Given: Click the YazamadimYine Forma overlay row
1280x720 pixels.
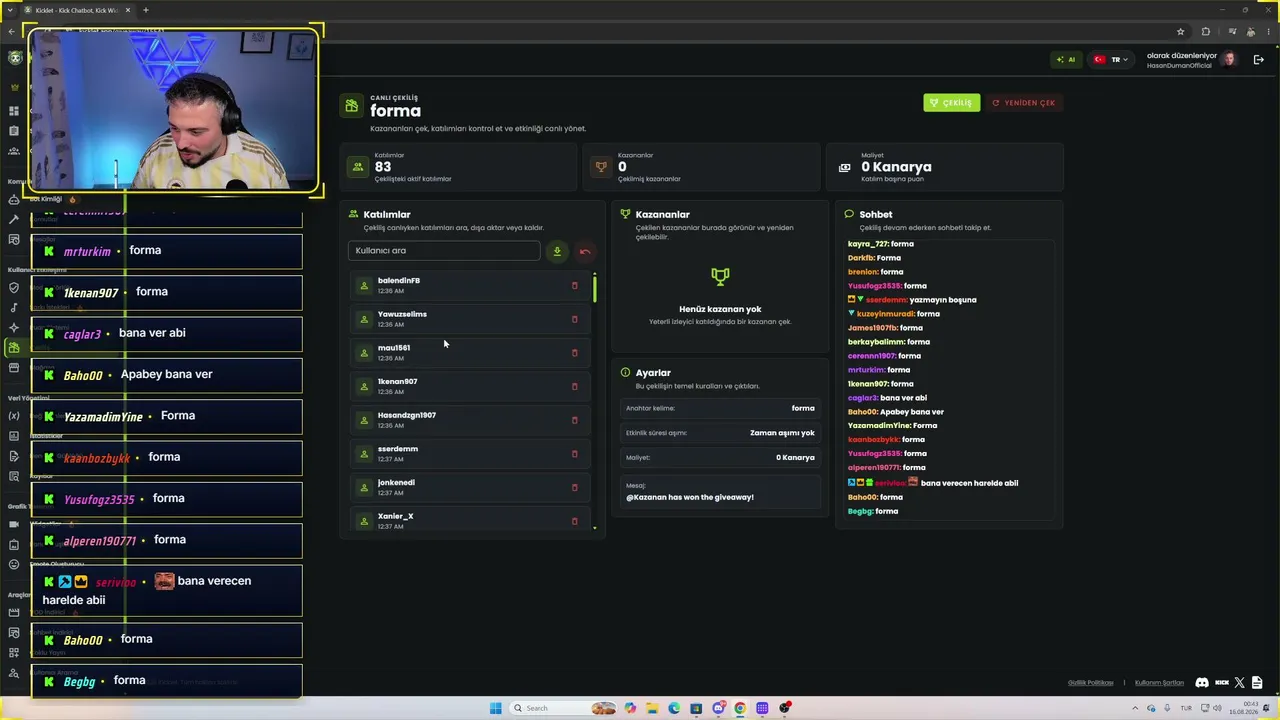Looking at the screenshot, I should click(167, 416).
